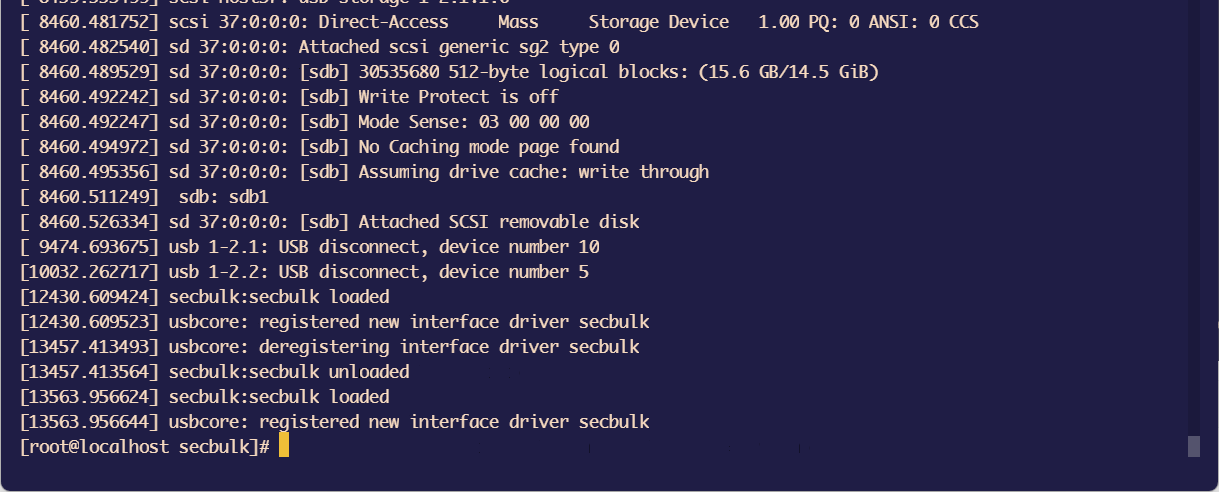
Task: Click the timestamp 13563.956644
Action: 89,422
